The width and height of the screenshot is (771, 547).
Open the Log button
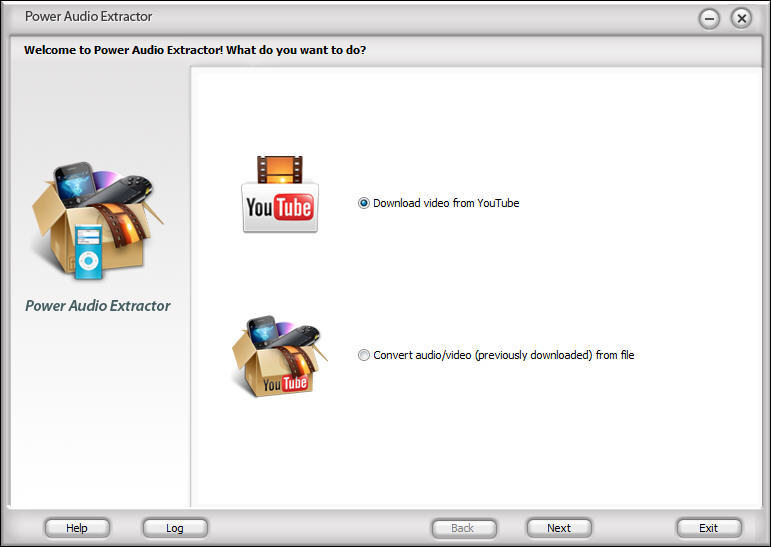point(175,528)
